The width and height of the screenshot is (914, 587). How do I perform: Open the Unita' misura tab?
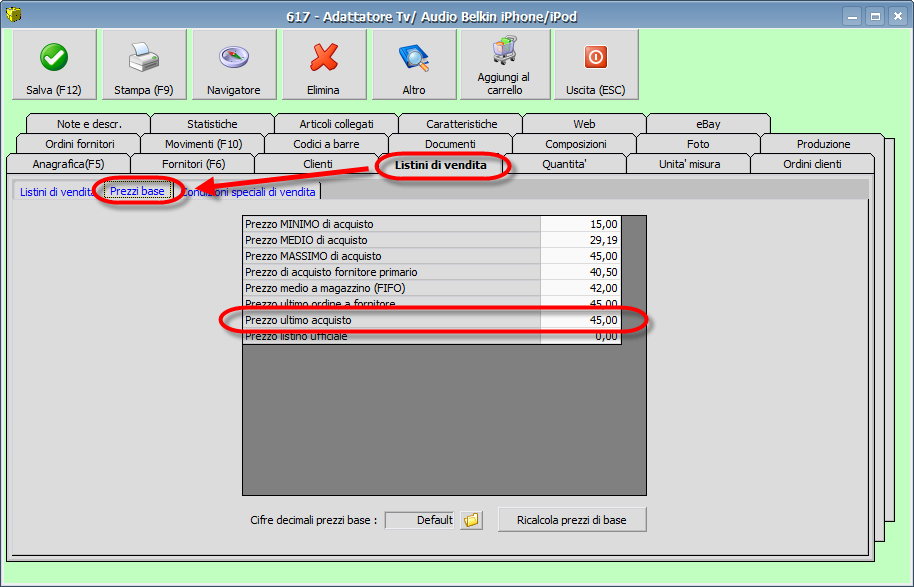[x=689, y=164]
